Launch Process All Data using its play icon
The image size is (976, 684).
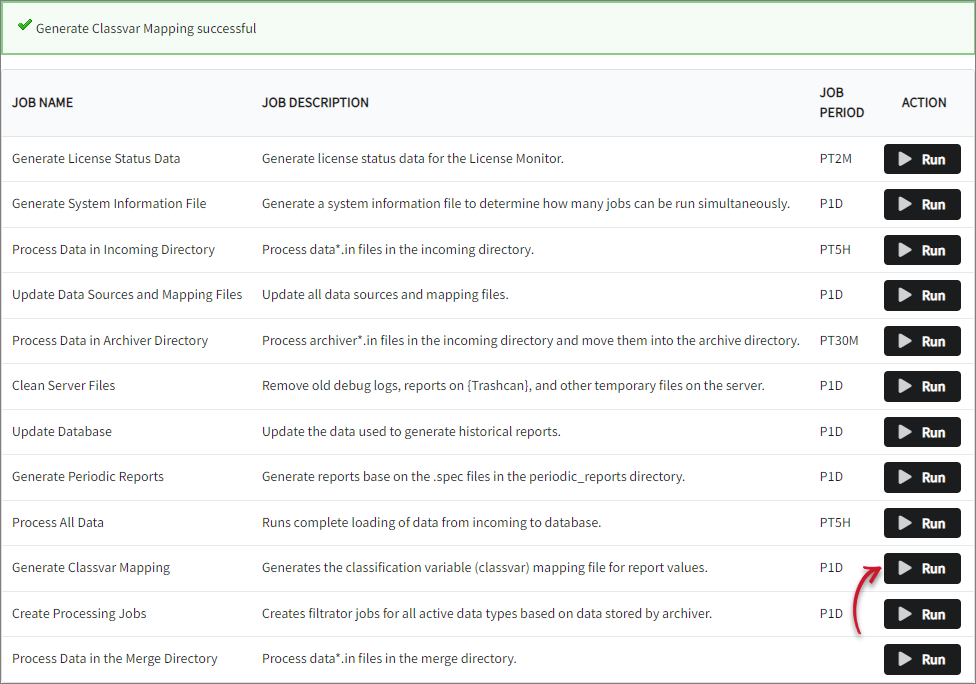905,523
